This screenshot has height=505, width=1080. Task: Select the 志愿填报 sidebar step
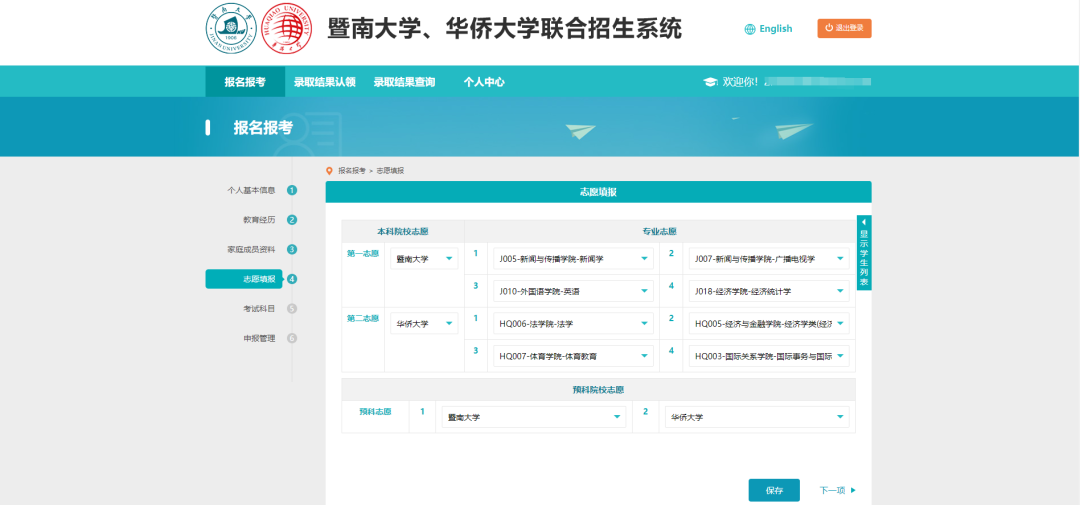click(244, 279)
